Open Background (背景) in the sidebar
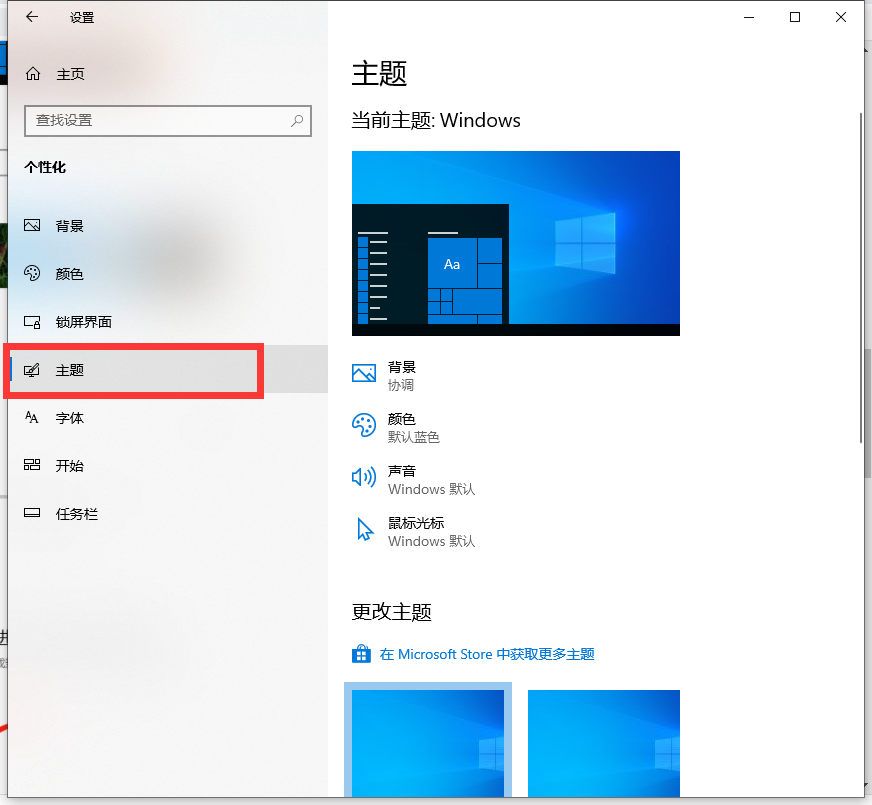This screenshot has width=872, height=805. 69,226
